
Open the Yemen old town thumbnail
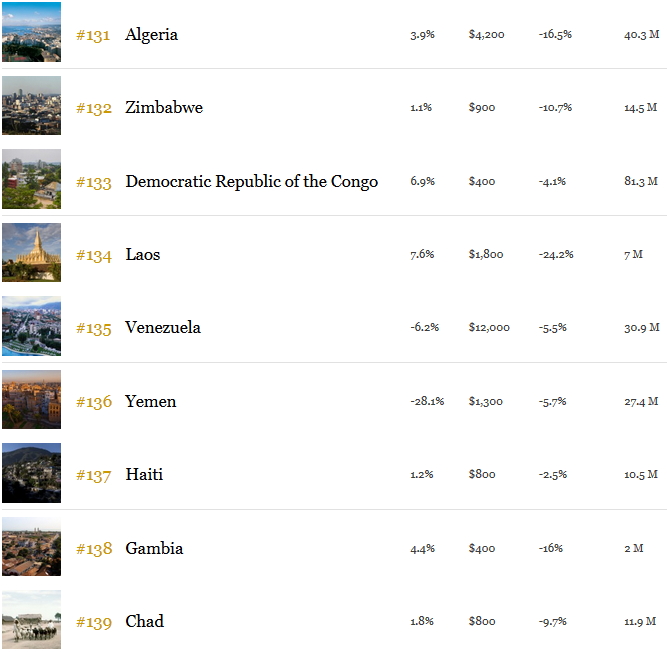point(31,399)
